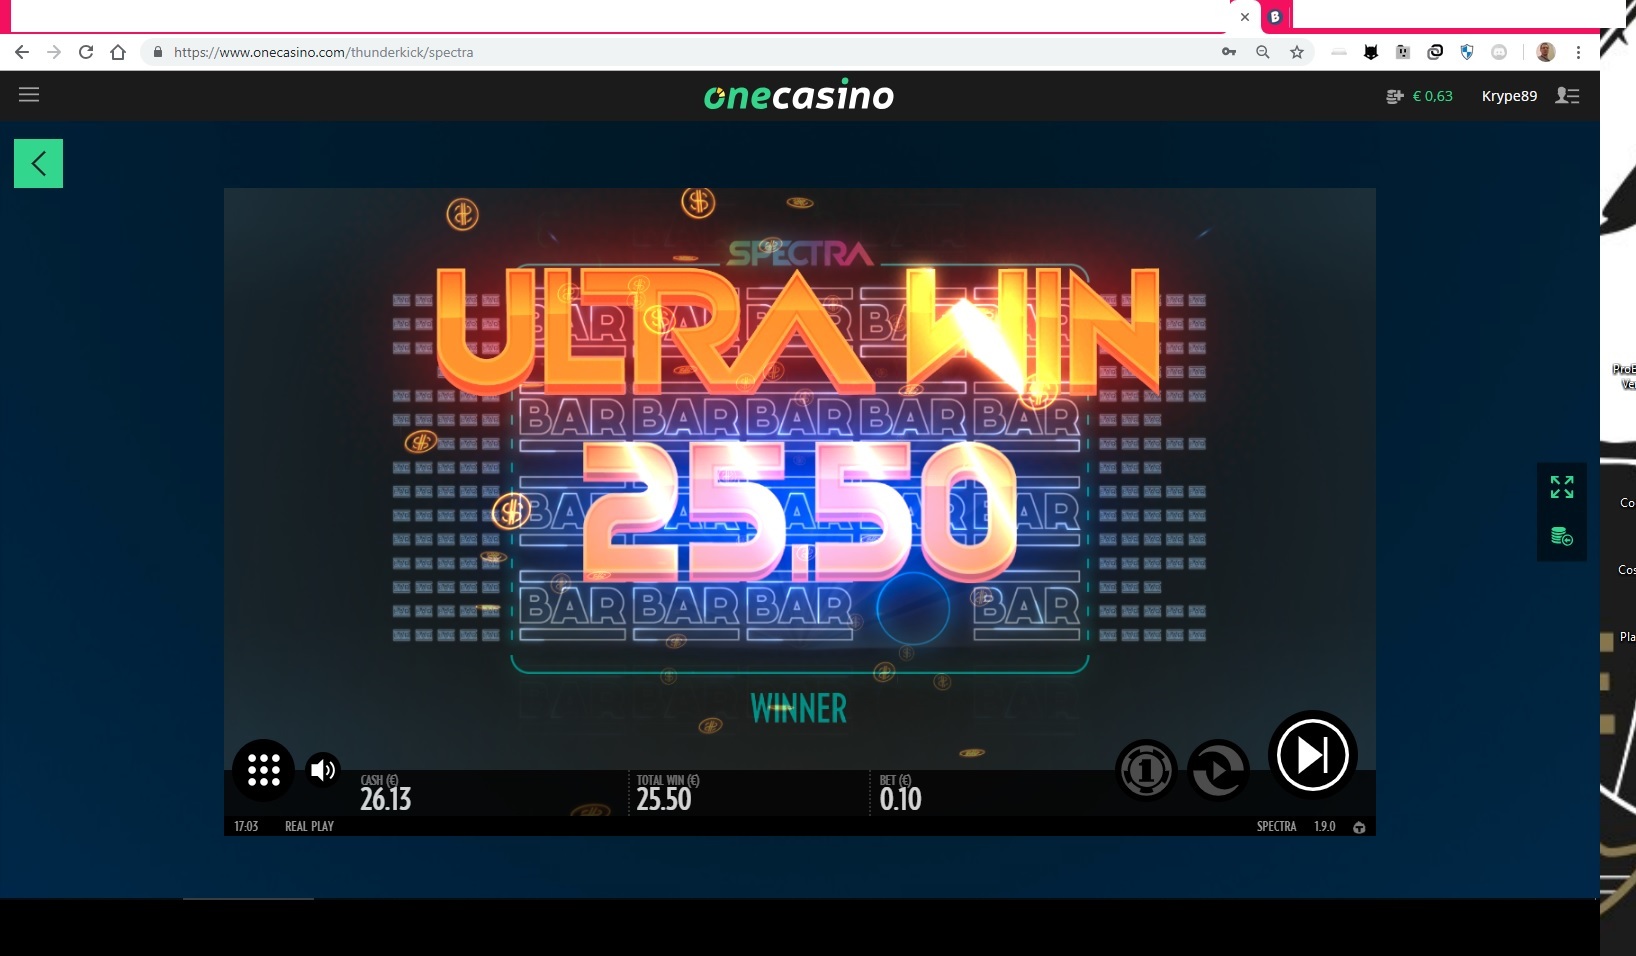Go back in the browser
This screenshot has height=956, width=1636.
click(22, 52)
